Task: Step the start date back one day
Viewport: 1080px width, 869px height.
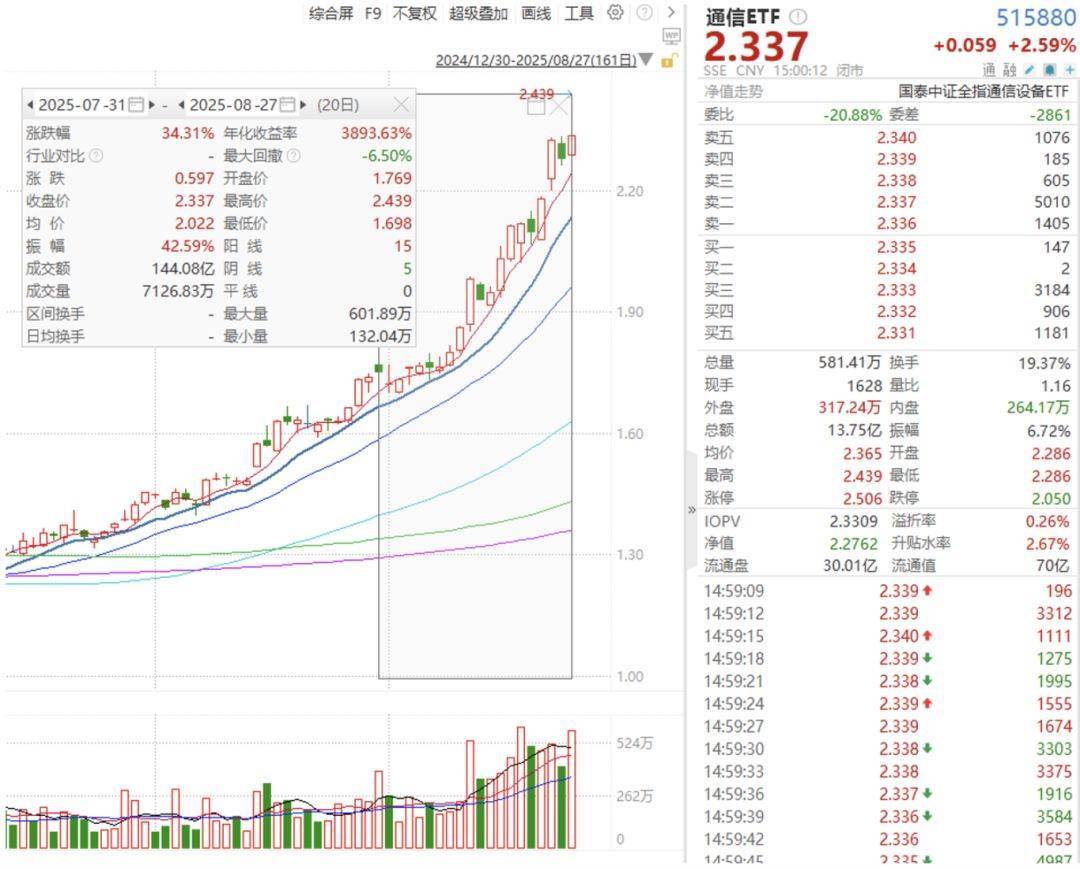Action: point(30,105)
